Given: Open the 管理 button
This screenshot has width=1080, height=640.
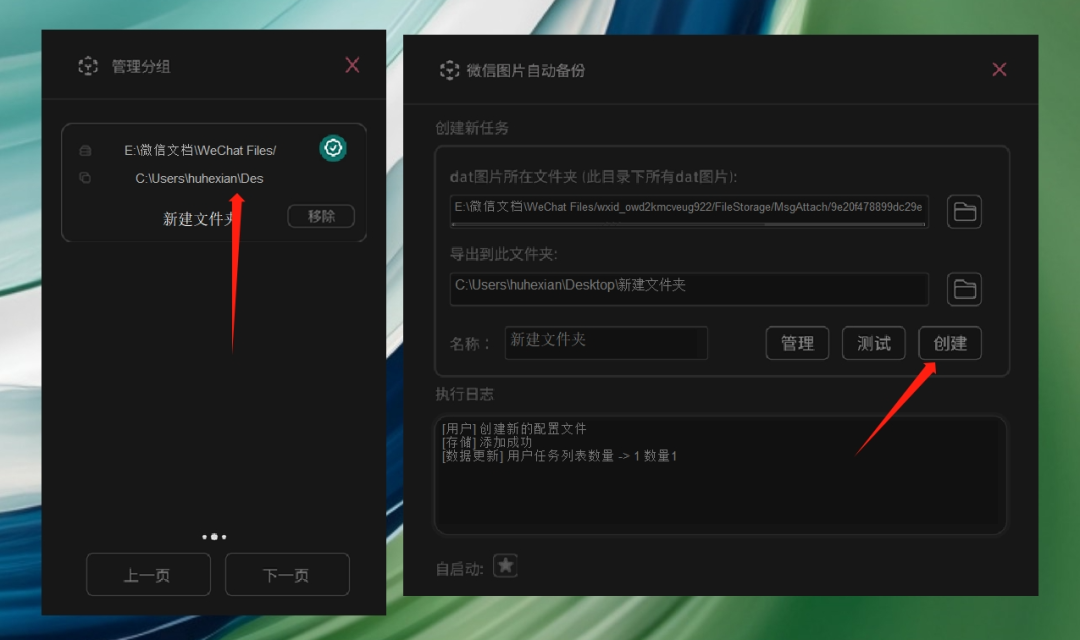Looking at the screenshot, I should [797, 343].
